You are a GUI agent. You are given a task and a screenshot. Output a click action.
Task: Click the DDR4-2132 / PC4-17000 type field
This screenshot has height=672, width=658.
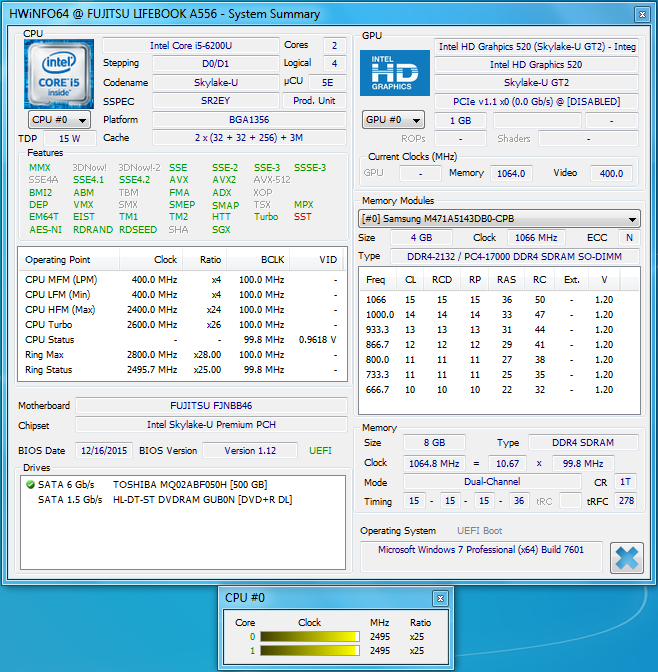coord(514,257)
